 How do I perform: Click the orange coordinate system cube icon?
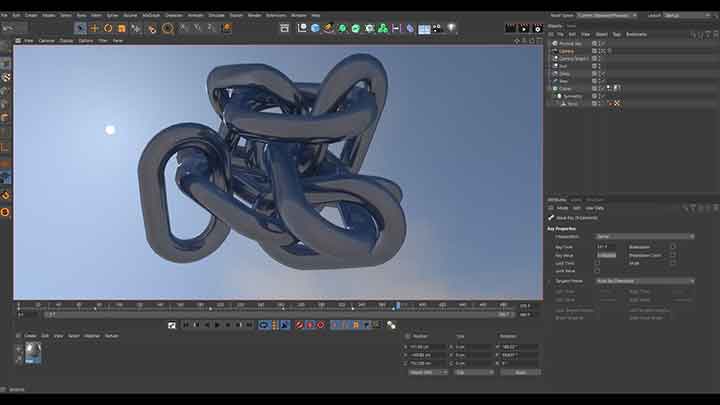[x=227, y=28]
